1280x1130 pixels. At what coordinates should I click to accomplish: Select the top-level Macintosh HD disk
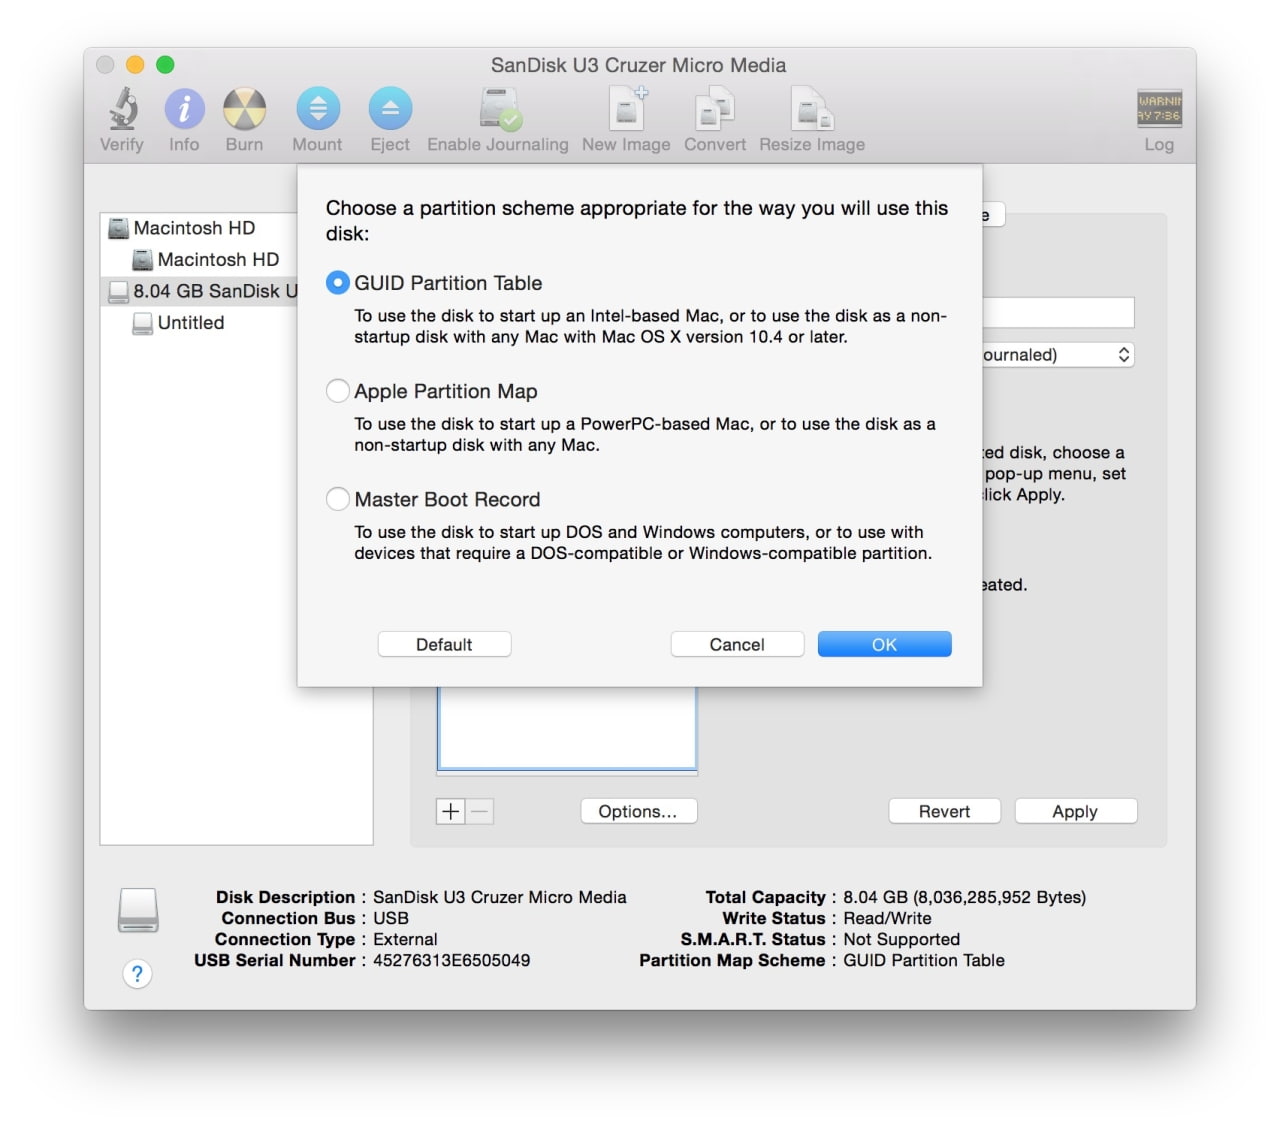pyautogui.click(x=199, y=228)
